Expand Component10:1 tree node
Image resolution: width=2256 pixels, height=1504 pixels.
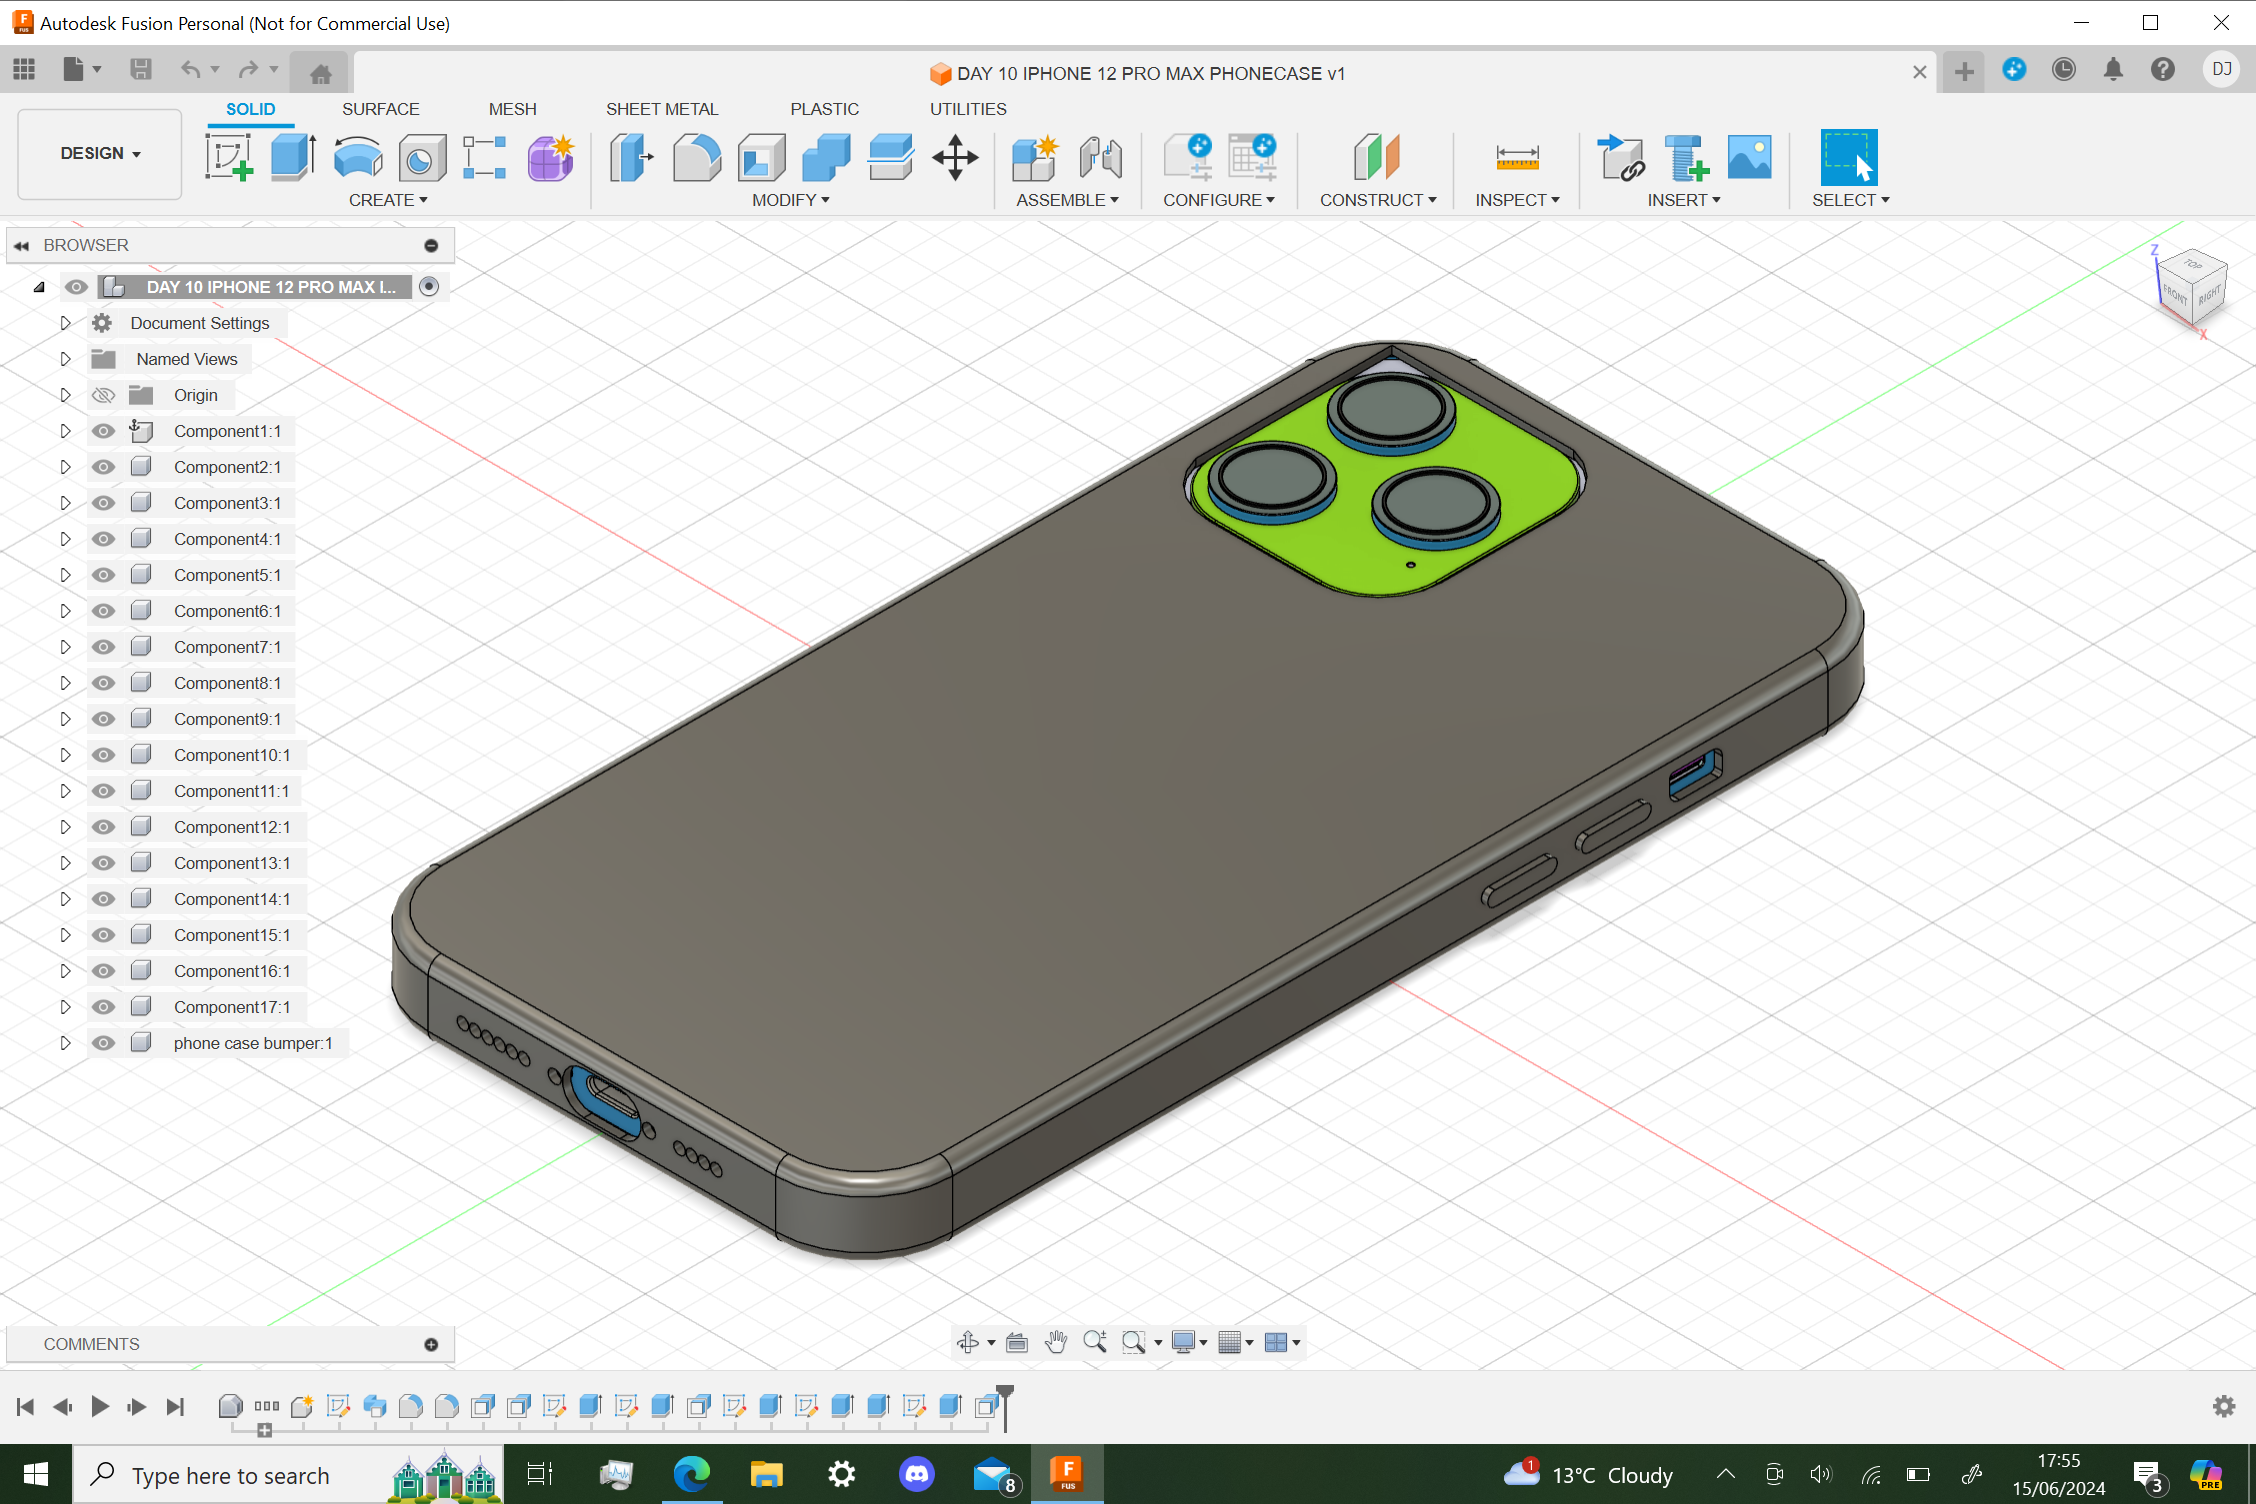coord(65,755)
